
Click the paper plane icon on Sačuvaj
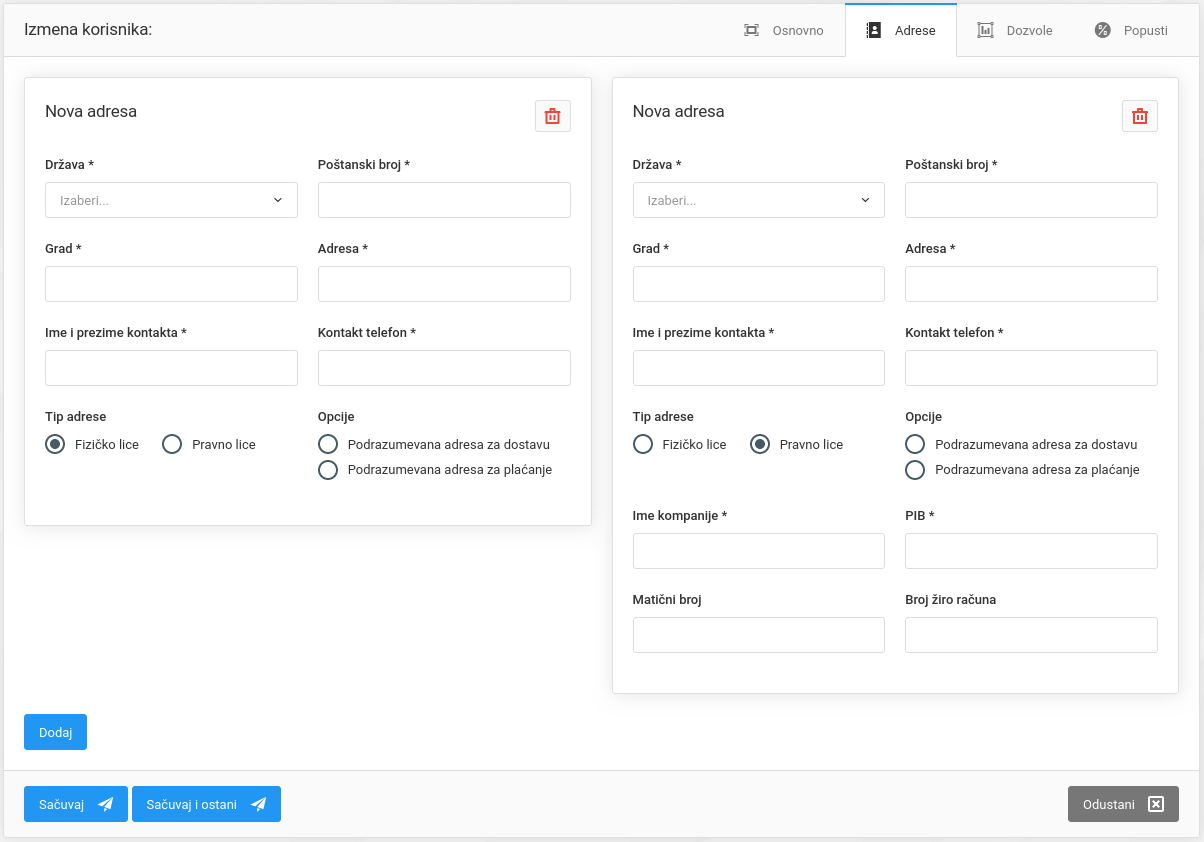point(105,804)
